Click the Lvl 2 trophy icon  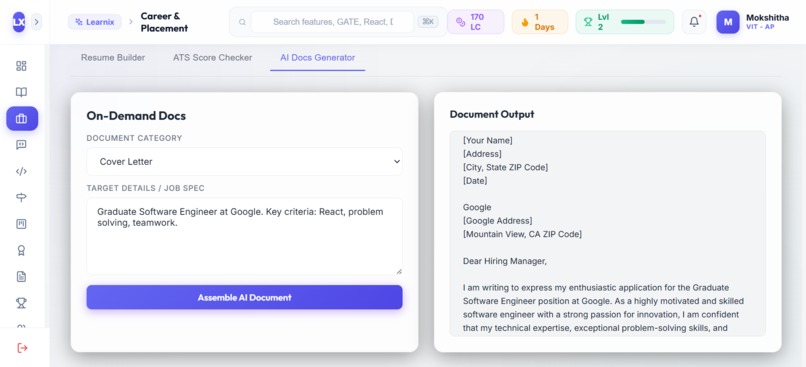pyautogui.click(x=588, y=22)
